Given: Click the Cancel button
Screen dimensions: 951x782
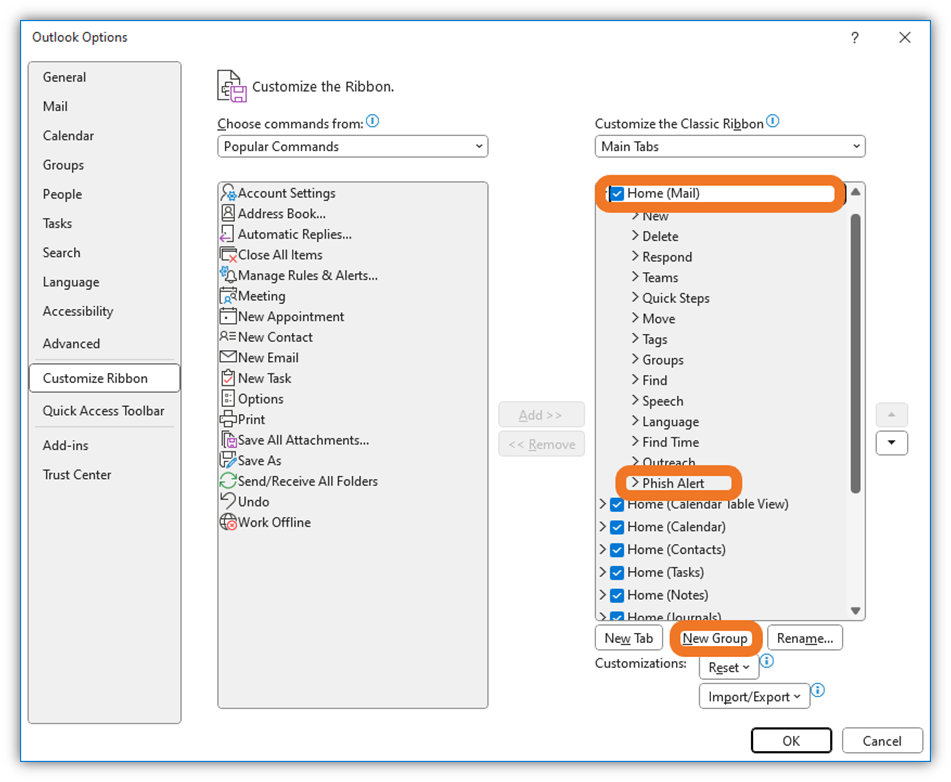Looking at the screenshot, I should coord(882,741).
